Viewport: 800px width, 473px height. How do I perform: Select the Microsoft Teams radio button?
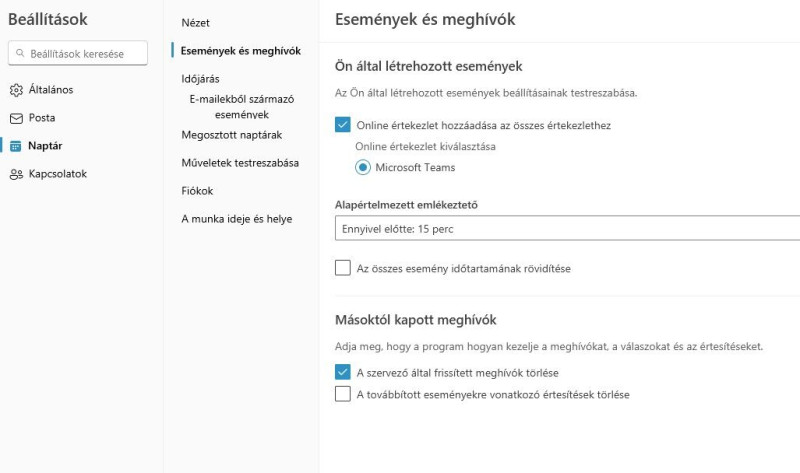tap(363, 167)
